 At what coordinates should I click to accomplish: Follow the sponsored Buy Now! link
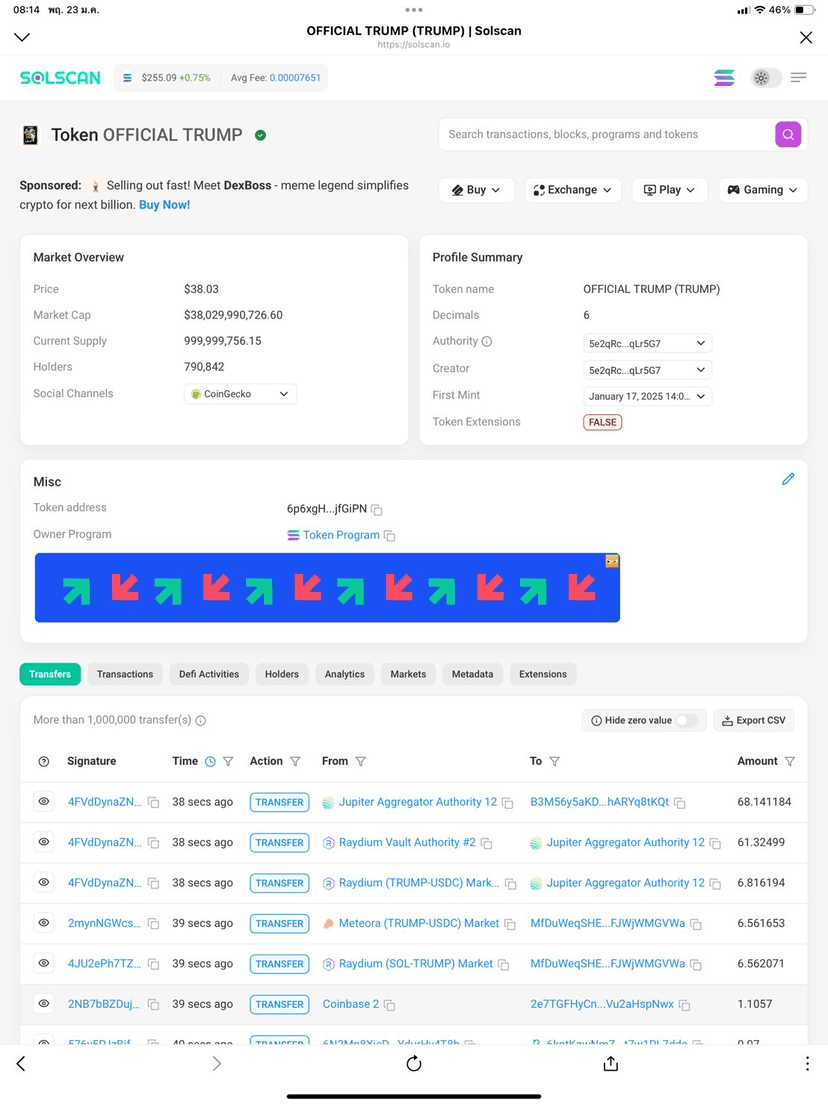(x=164, y=205)
